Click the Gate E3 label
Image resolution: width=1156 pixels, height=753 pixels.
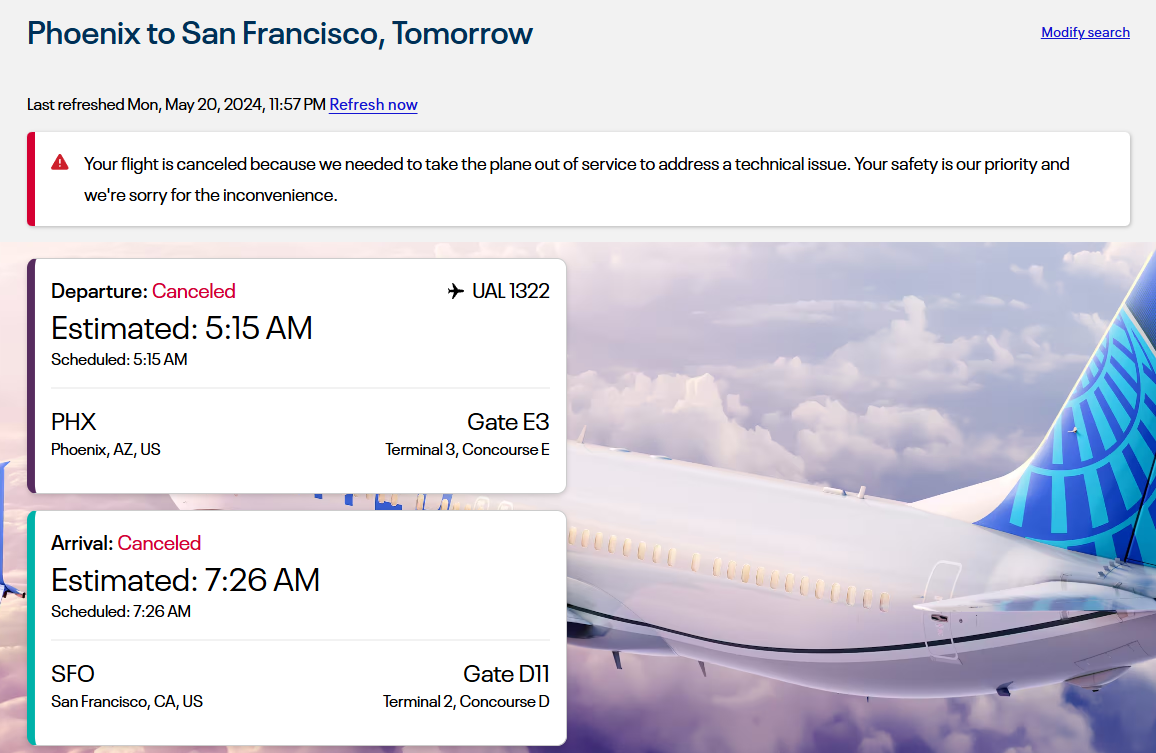point(508,422)
